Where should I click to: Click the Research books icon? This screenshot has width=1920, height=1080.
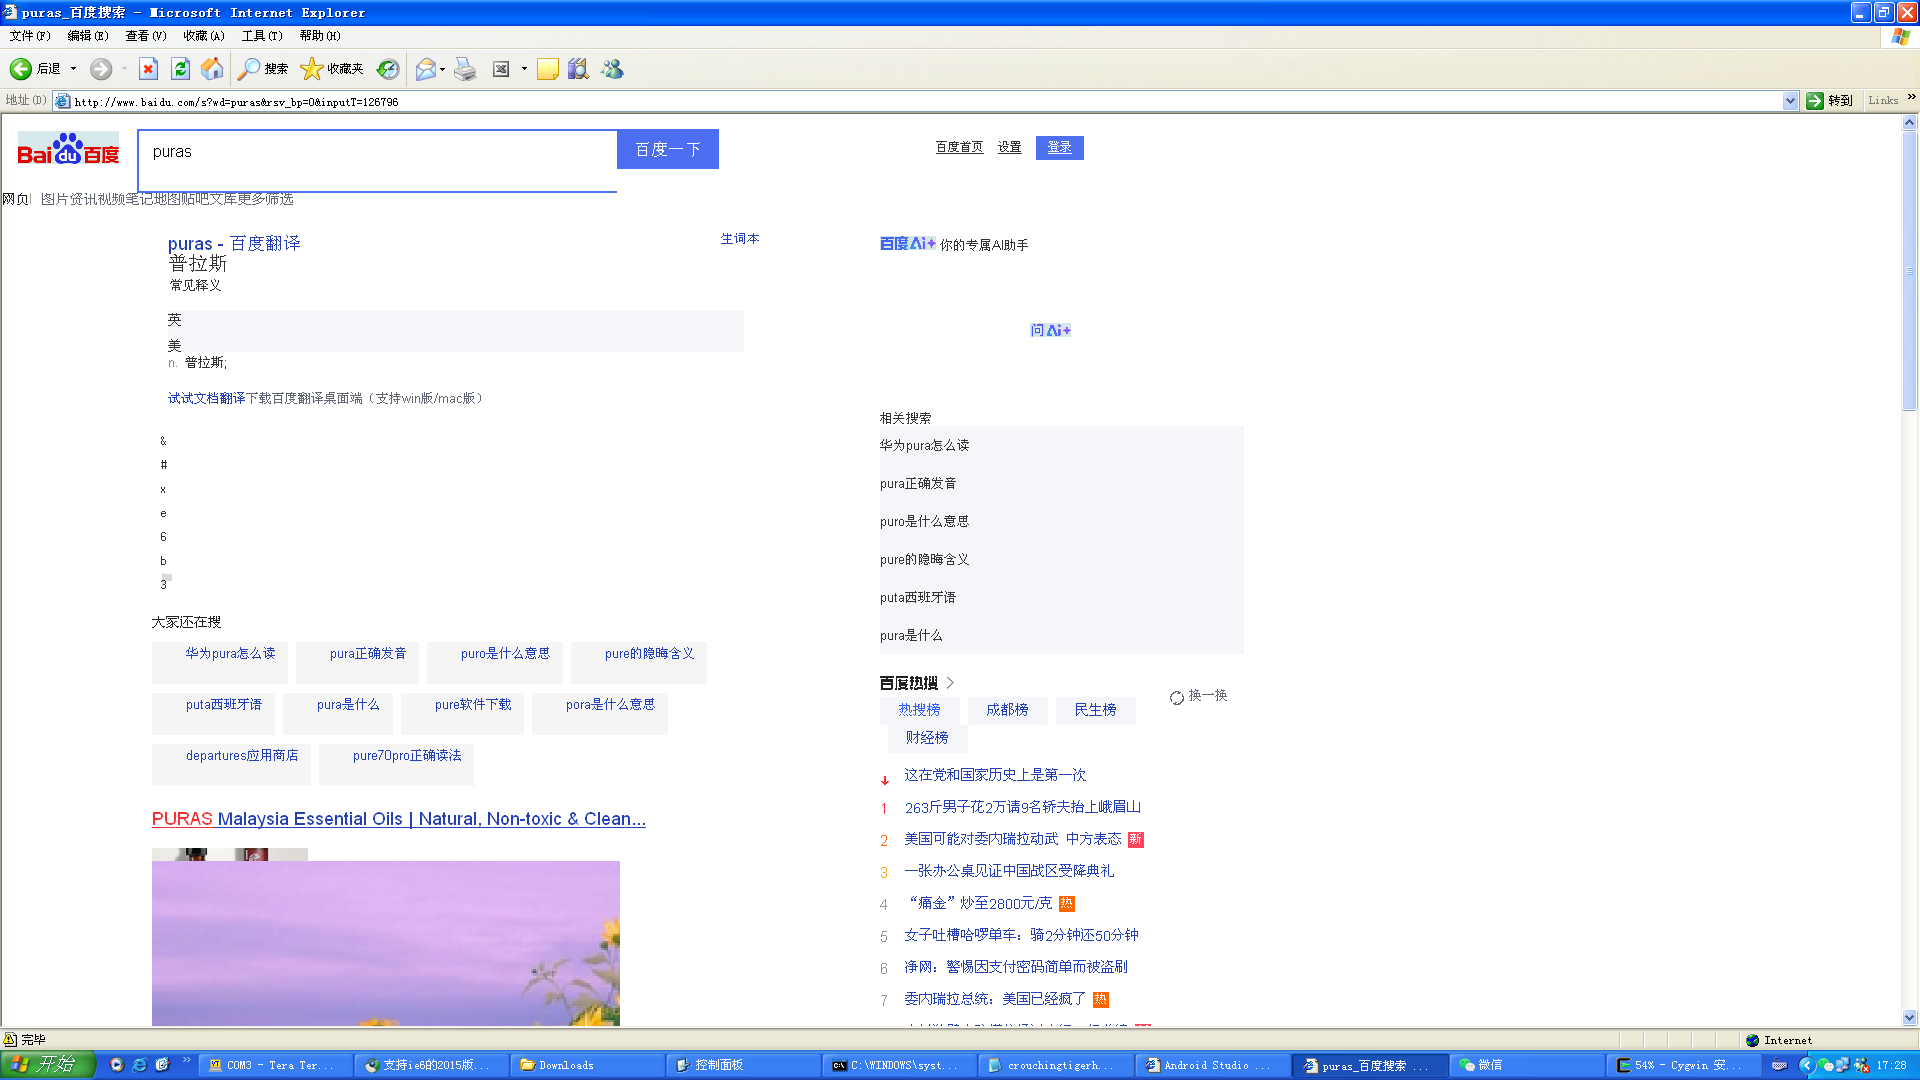pyautogui.click(x=579, y=69)
